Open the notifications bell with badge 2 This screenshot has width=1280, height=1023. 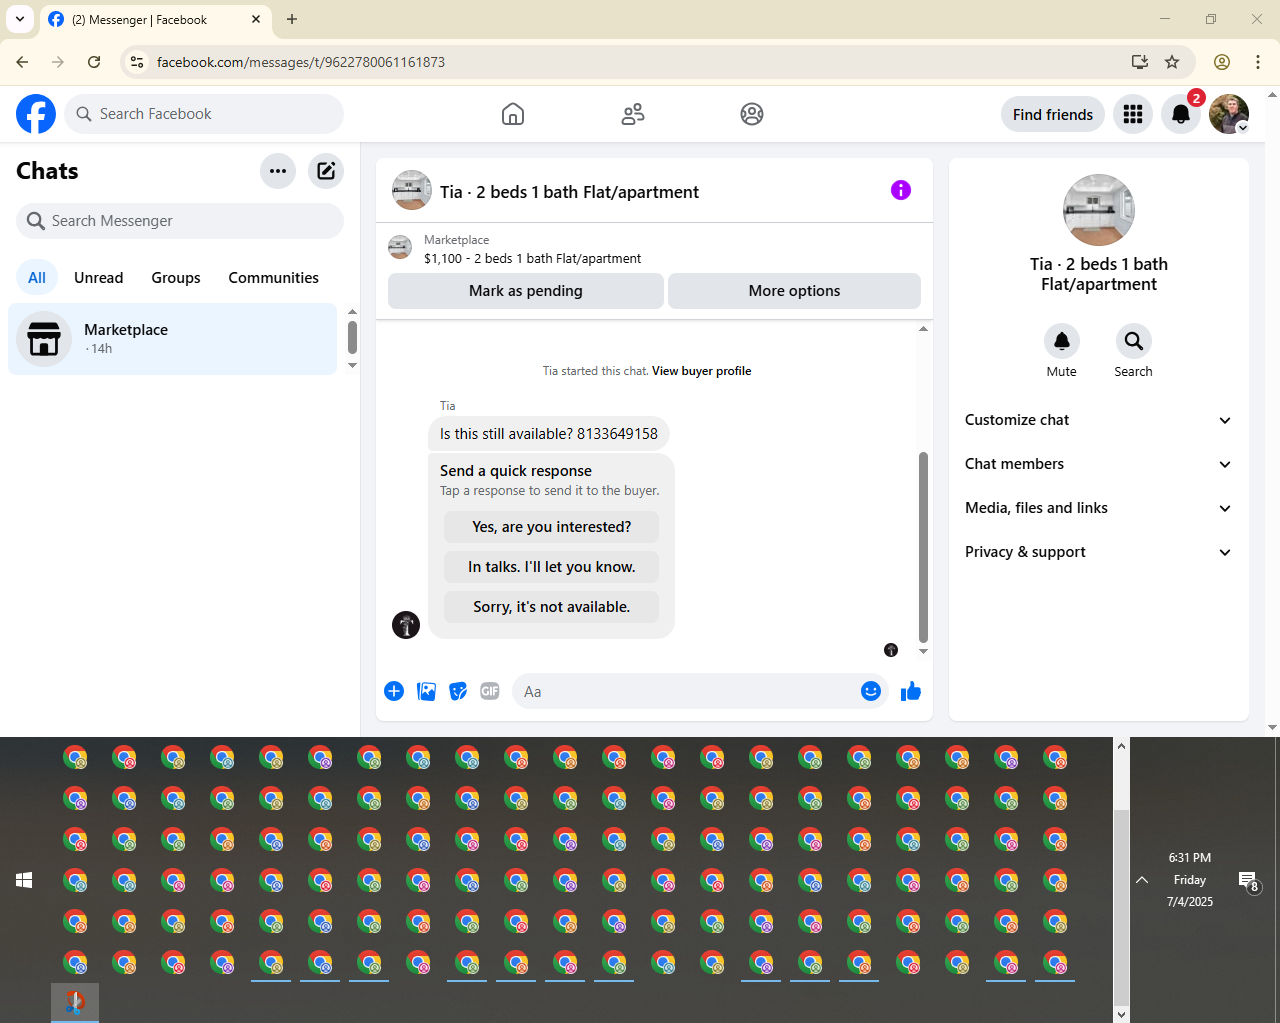(x=1181, y=114)
